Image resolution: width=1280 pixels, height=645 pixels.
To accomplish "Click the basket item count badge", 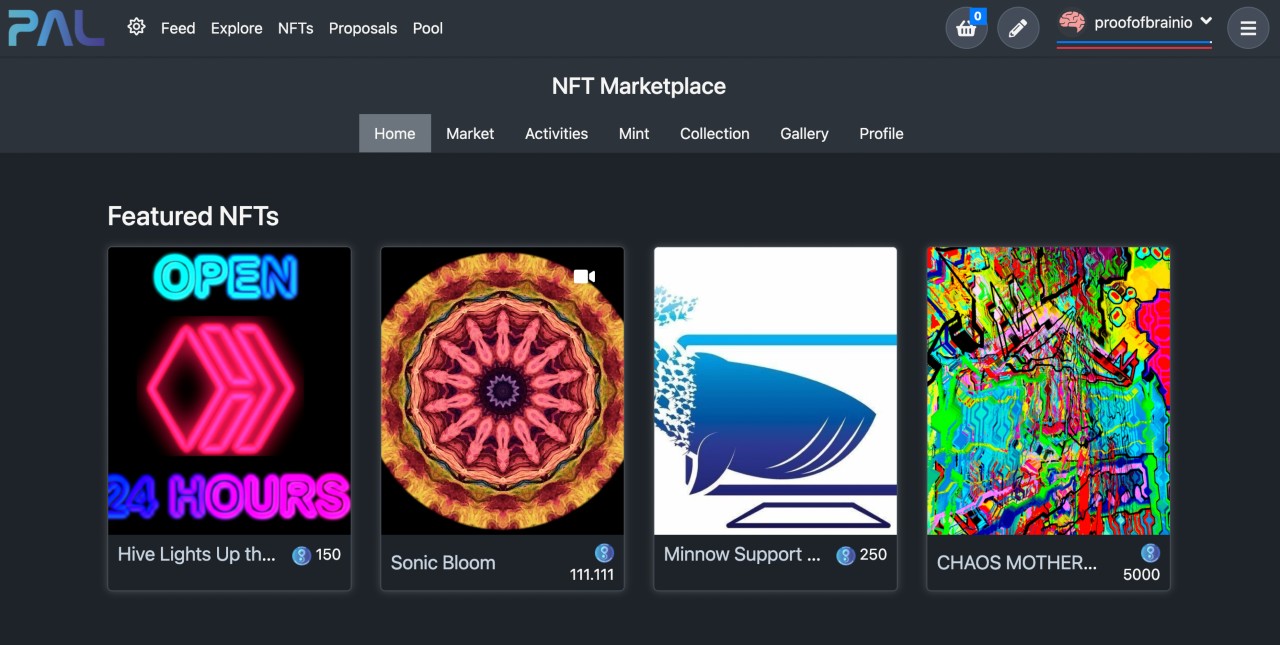I will point(978,16).
